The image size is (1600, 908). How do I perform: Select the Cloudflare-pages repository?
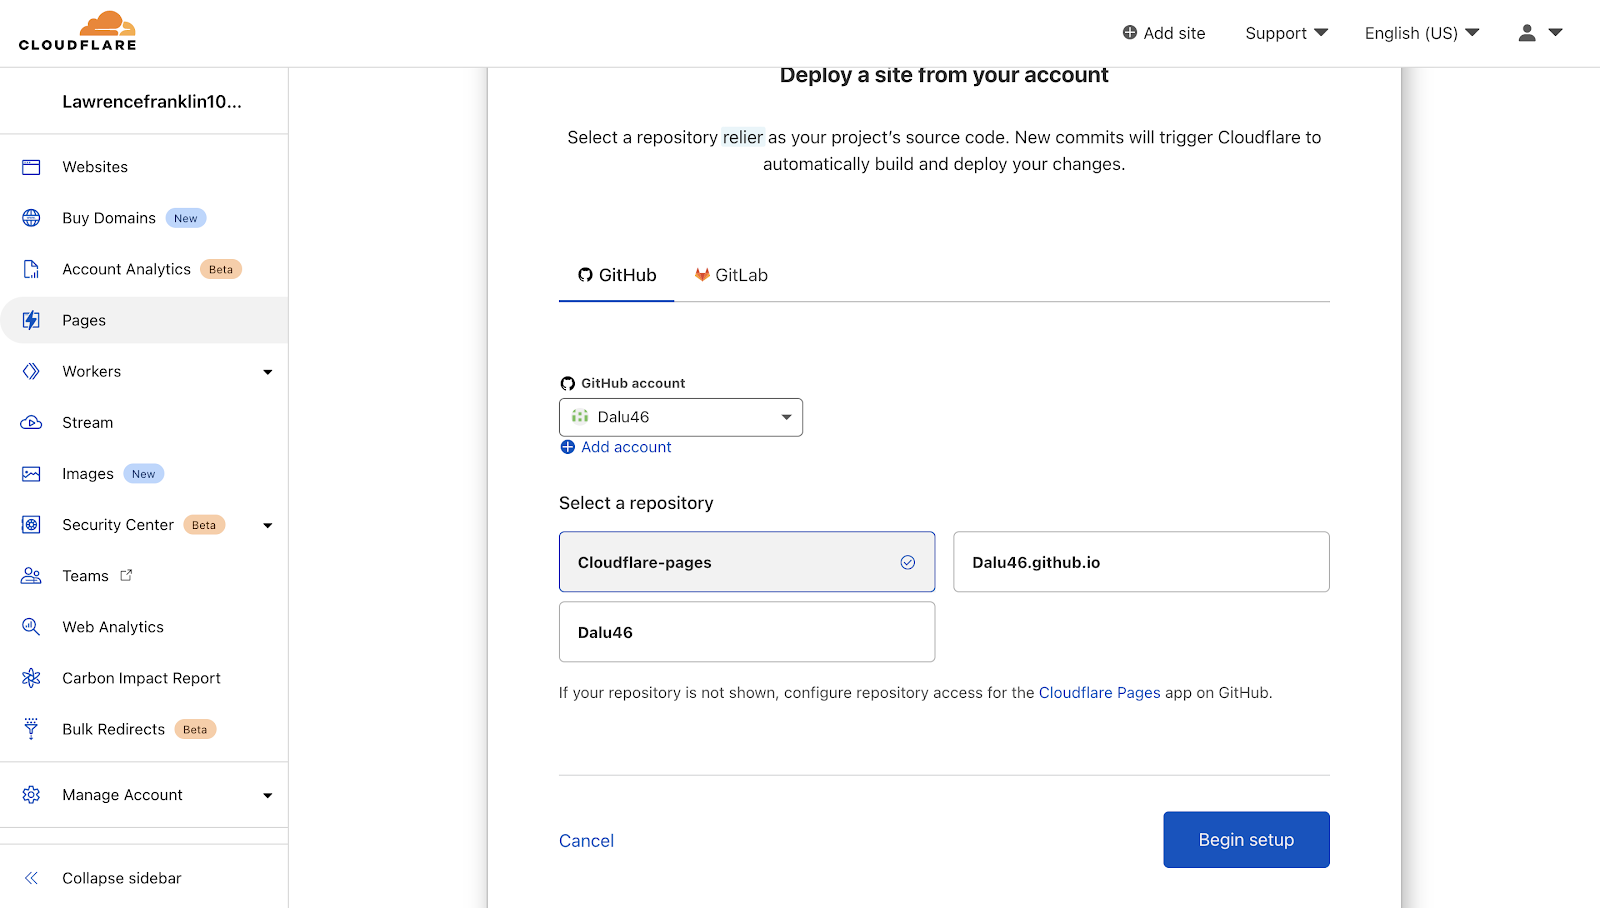pos(747,562)
